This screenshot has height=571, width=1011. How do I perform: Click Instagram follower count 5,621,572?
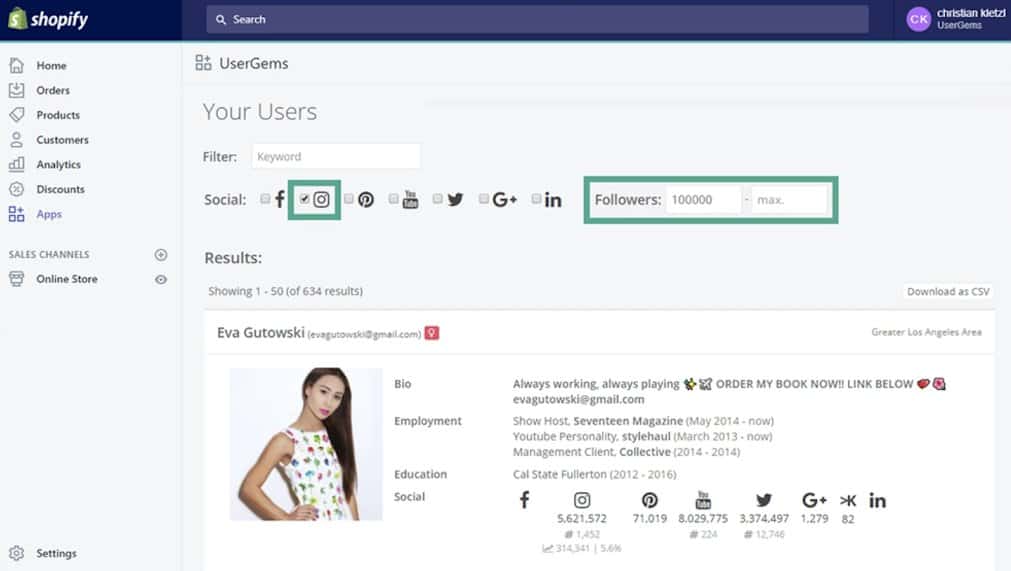coord(582,519)
